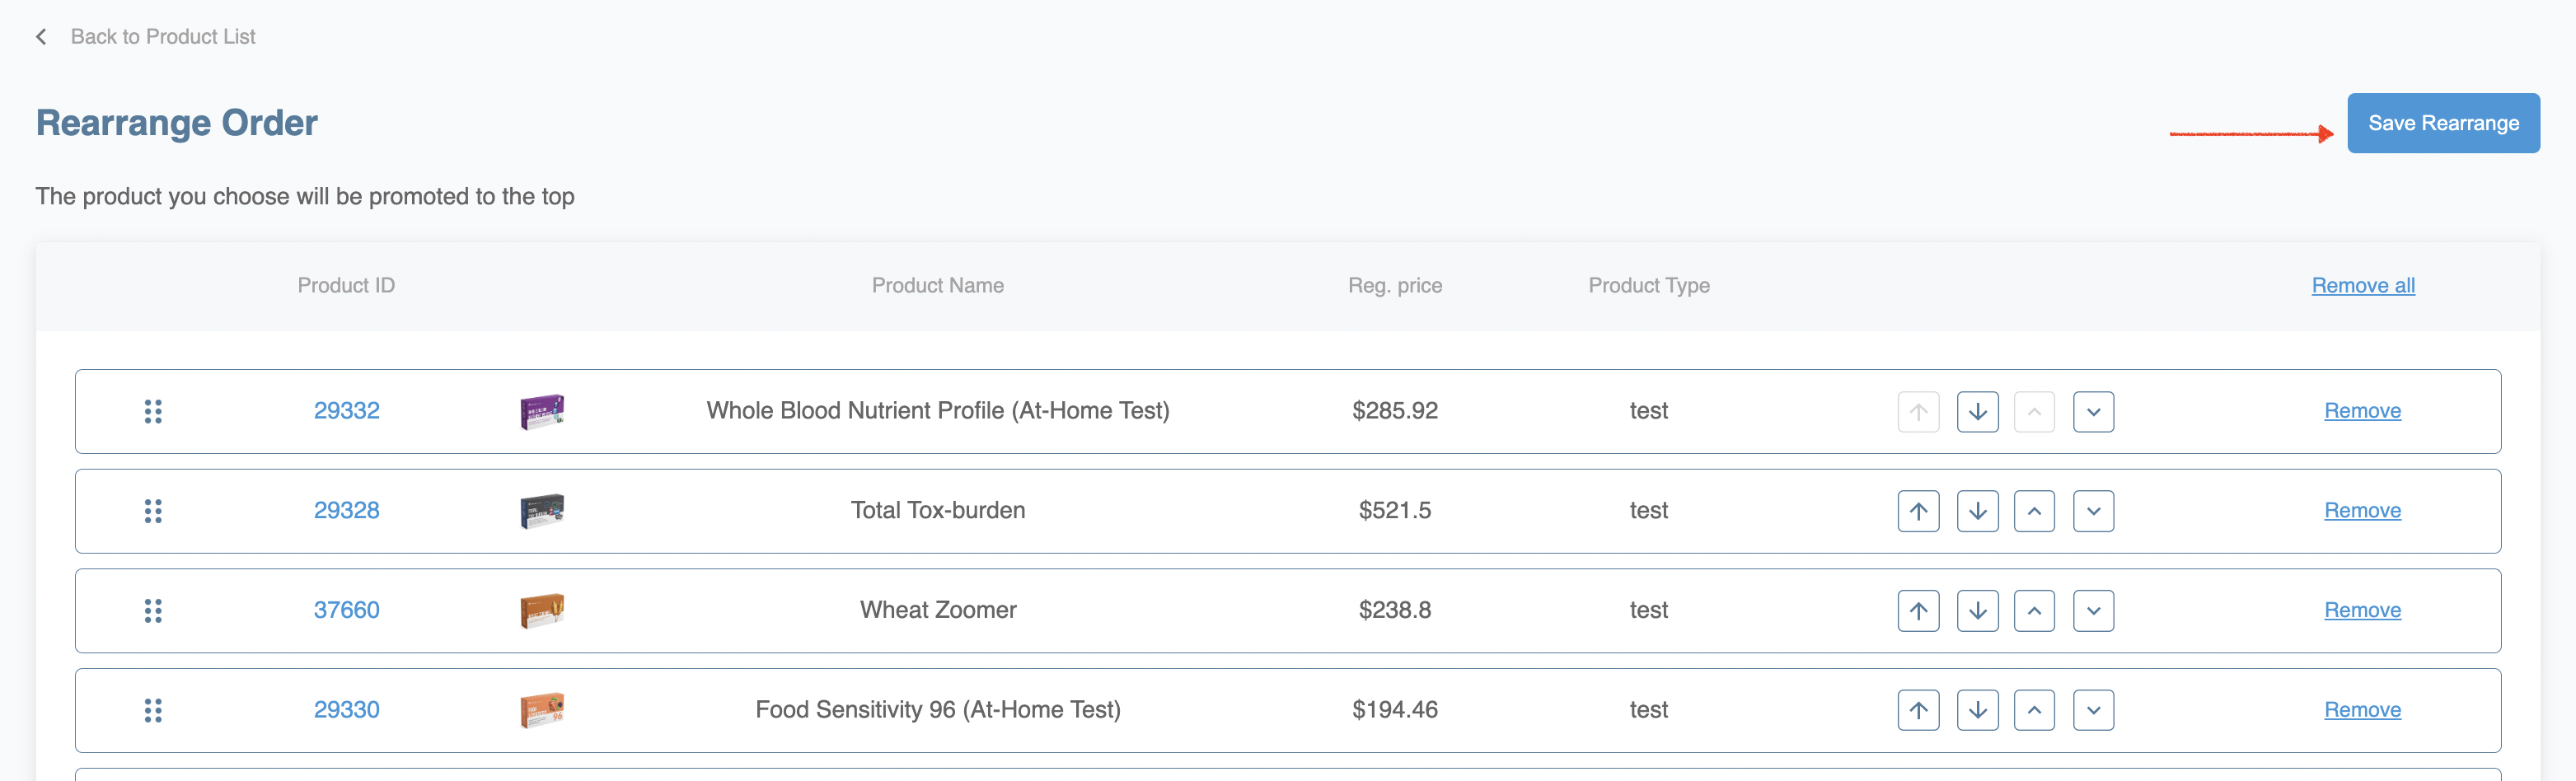Grab the drag handle for product 29332
2576x781 pixels.
153,411
